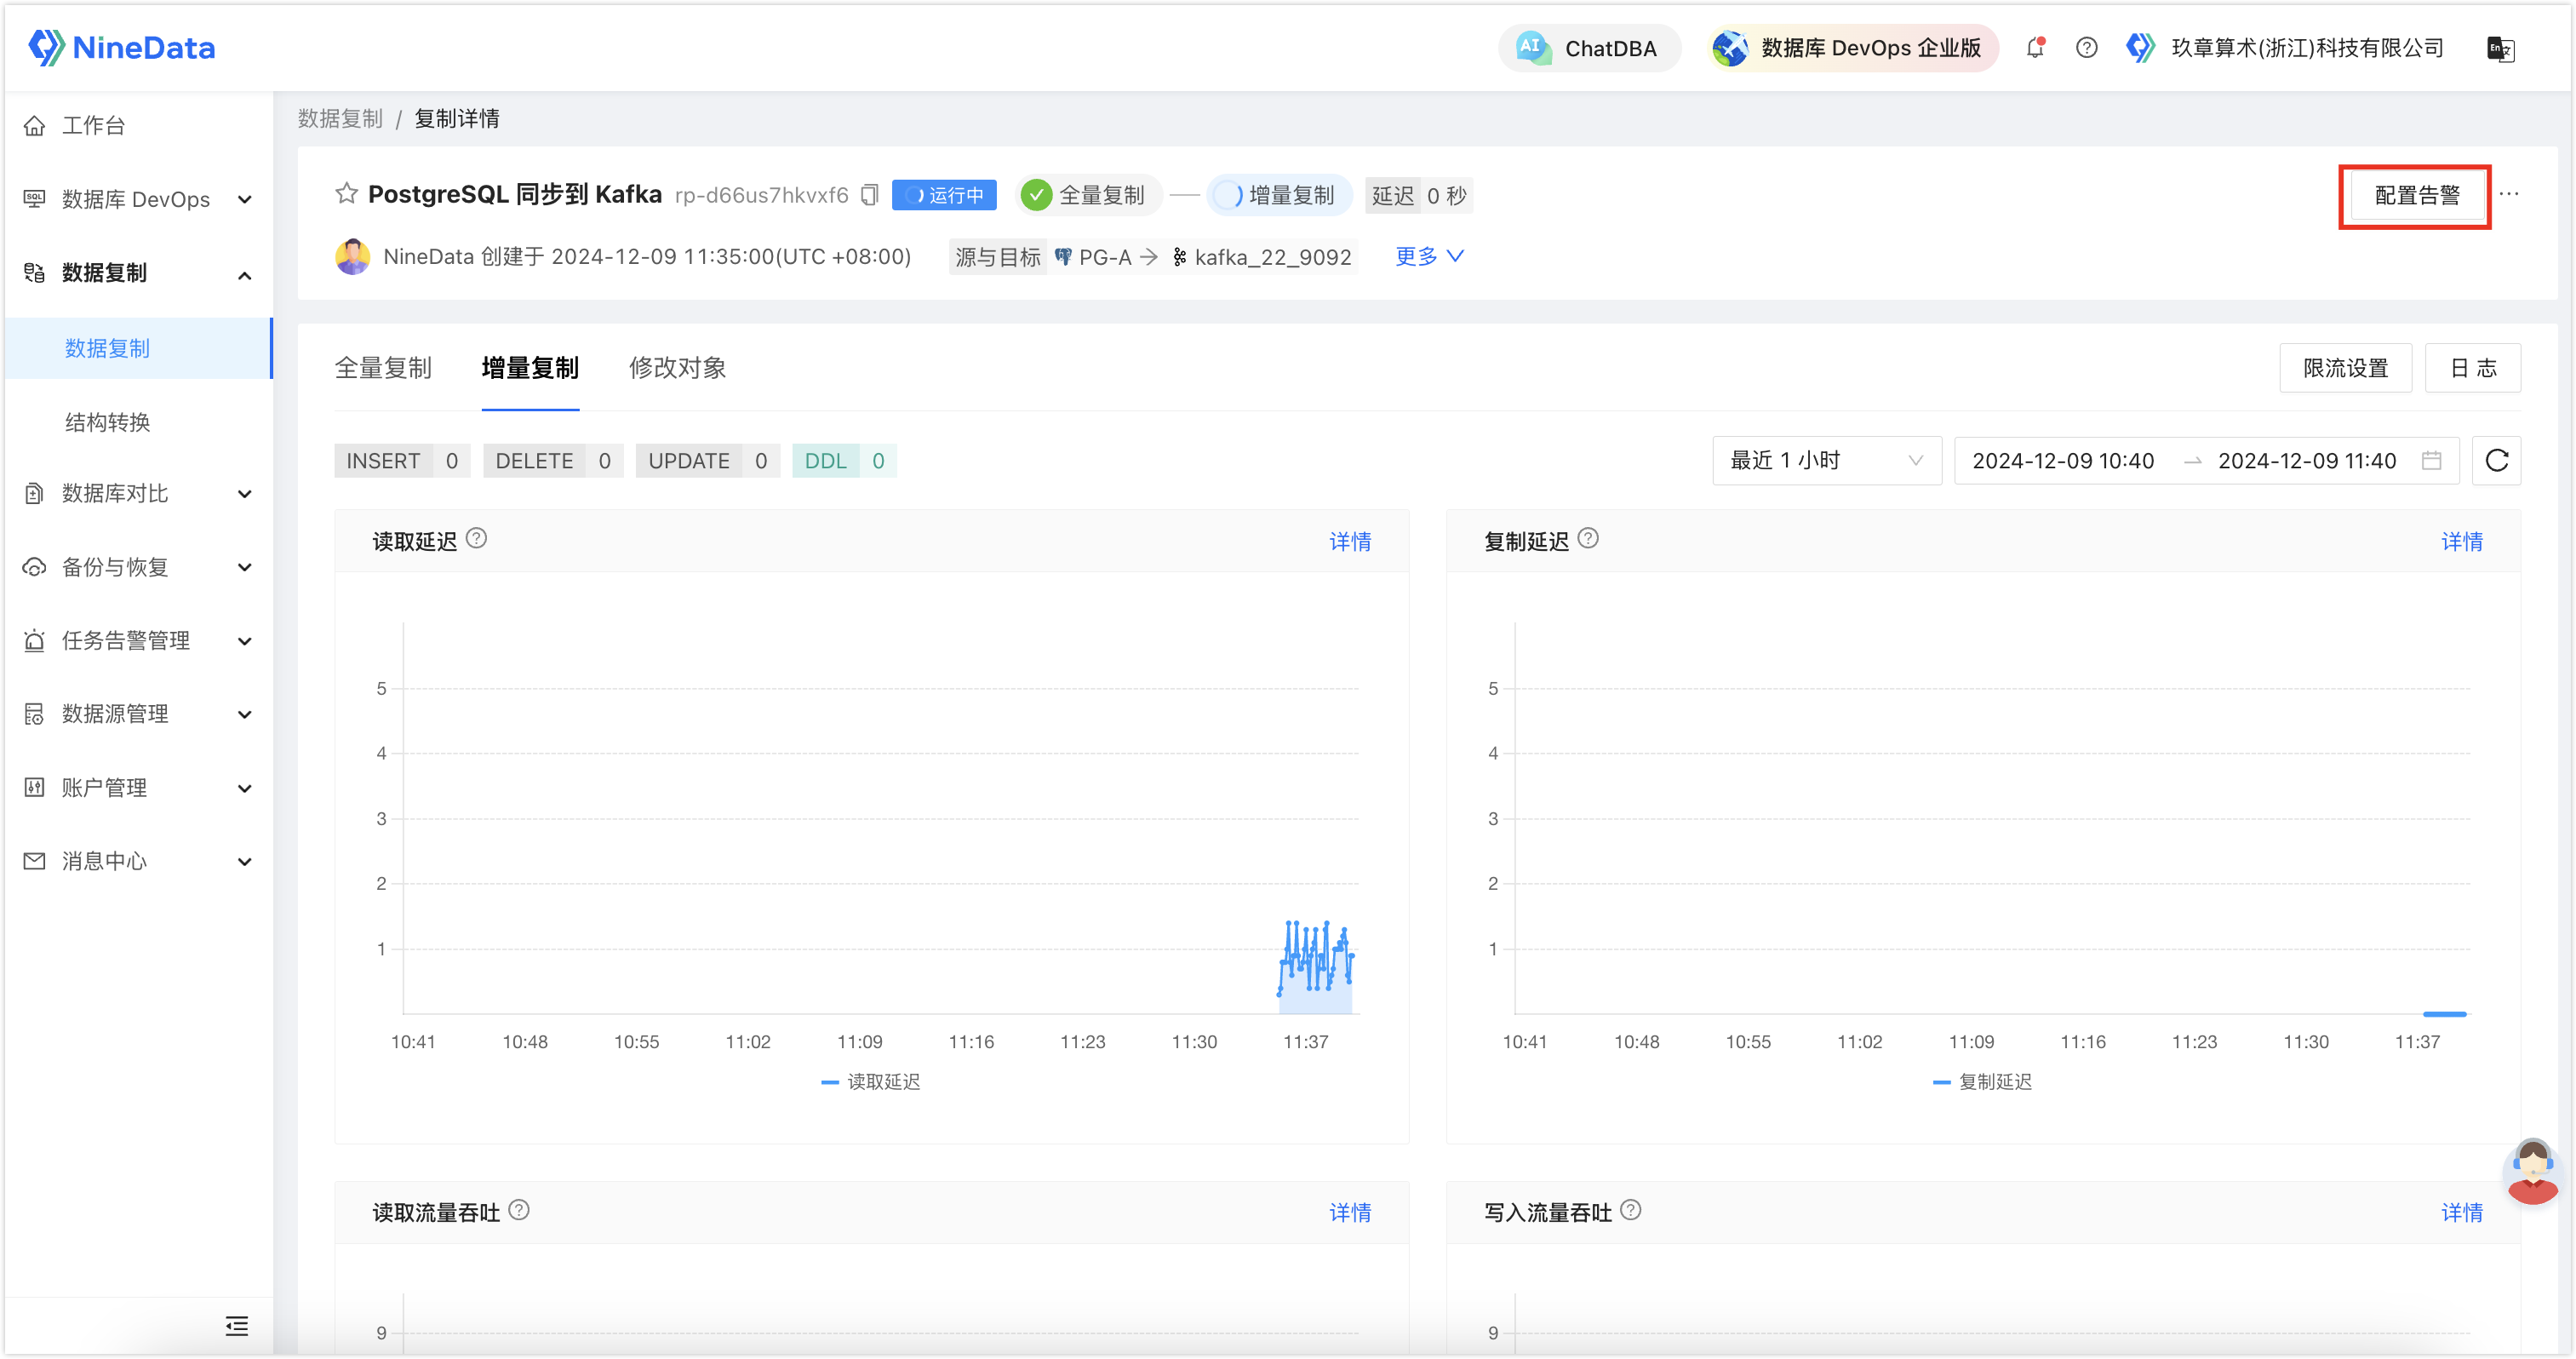
Task: Expand 更多 details
Action: pos(1430,256)
